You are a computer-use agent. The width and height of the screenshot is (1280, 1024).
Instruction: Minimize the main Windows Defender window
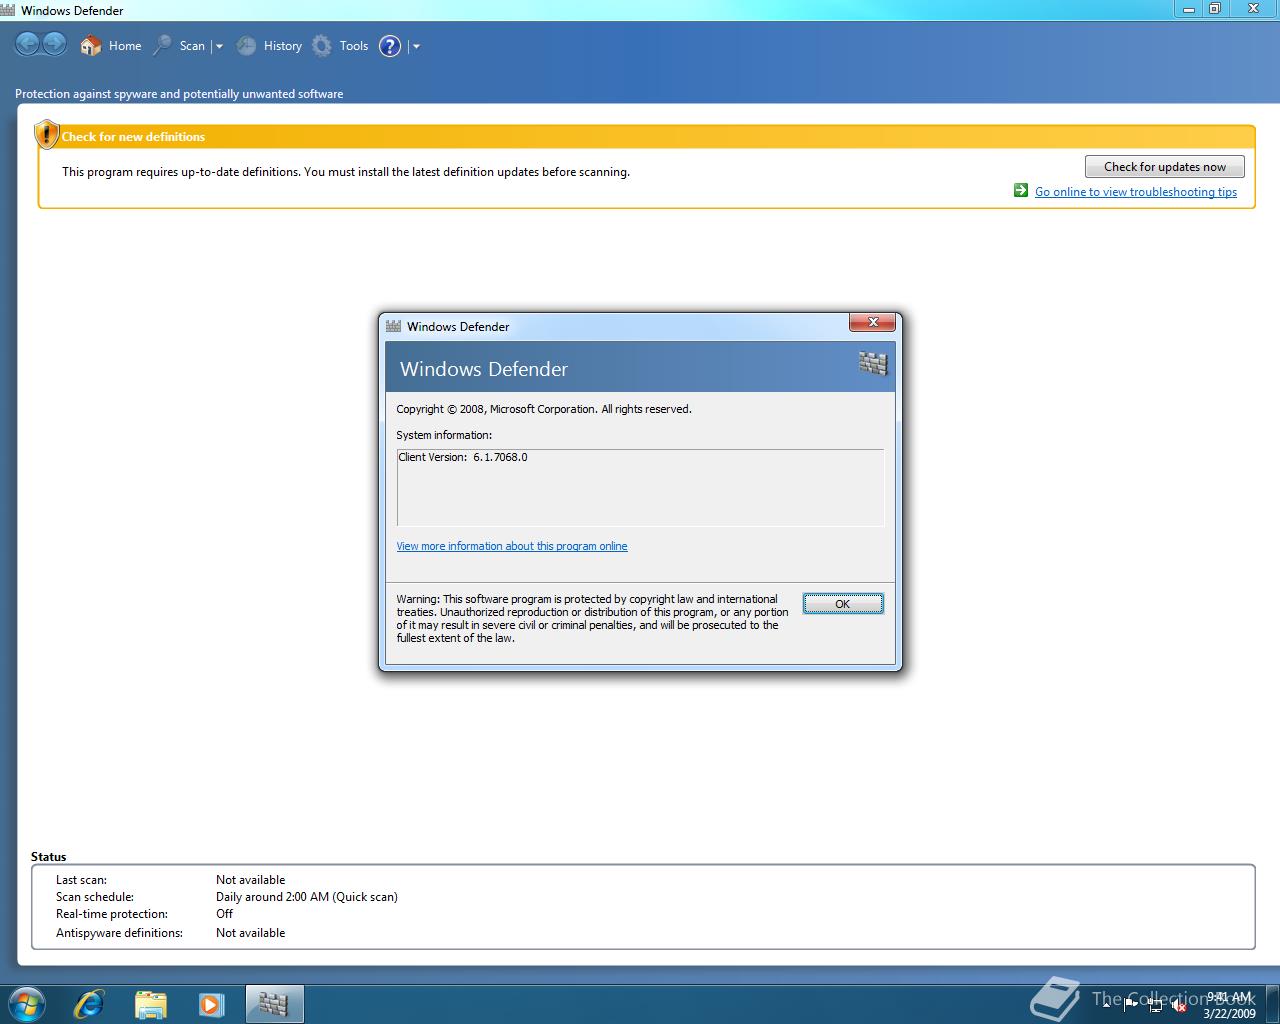point(1189,9)
